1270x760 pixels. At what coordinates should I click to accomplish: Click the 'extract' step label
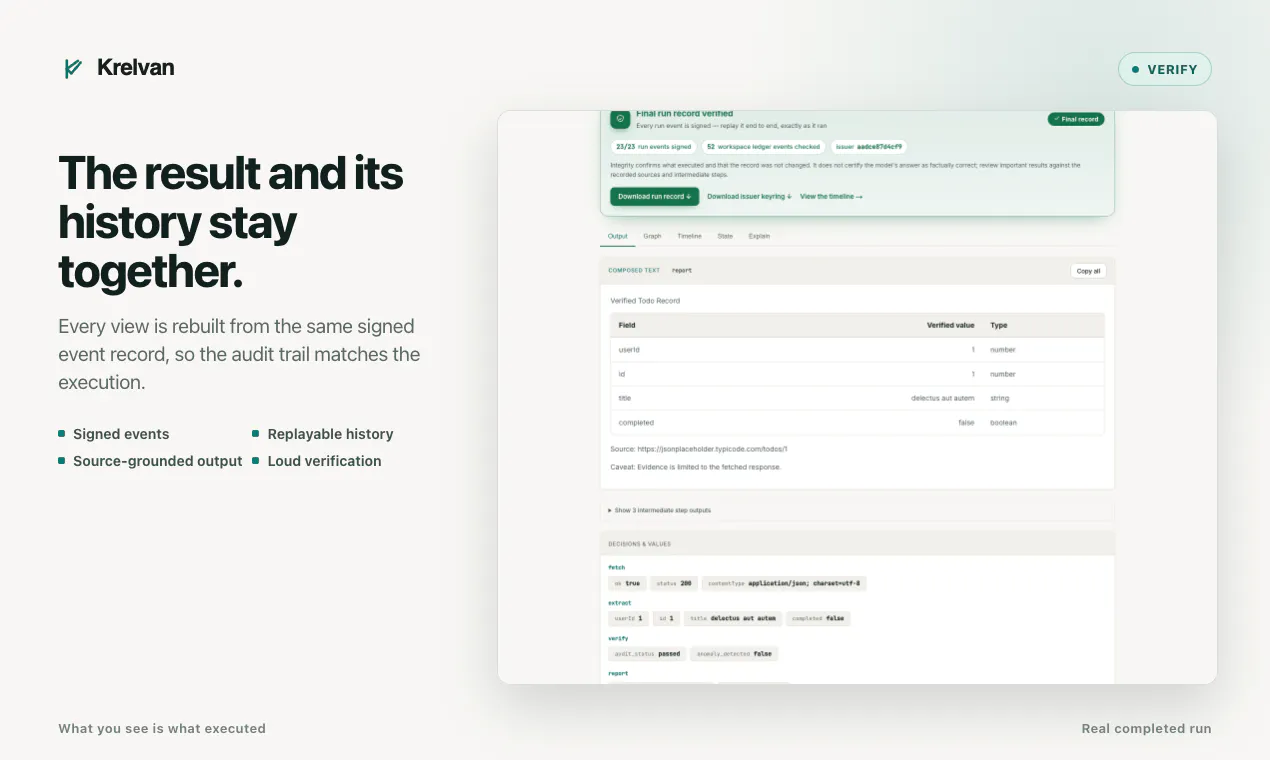pos(619,603)
